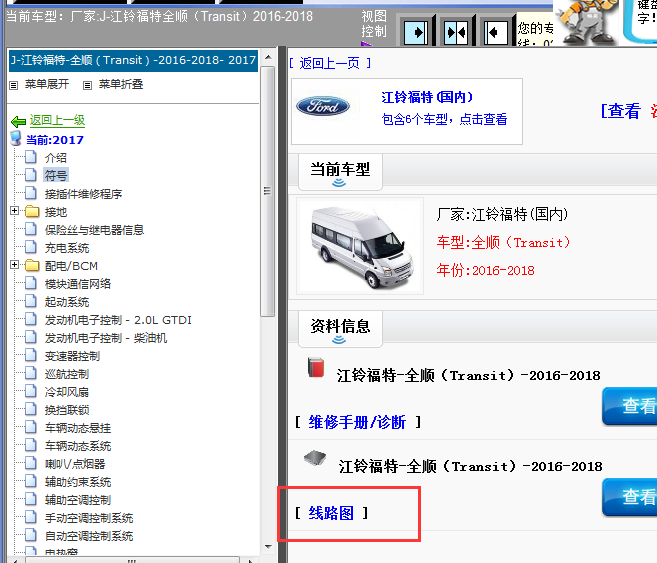Collapse the 当前车型 section arrow
Screen dimensions: 657x563
click(339, 183)
